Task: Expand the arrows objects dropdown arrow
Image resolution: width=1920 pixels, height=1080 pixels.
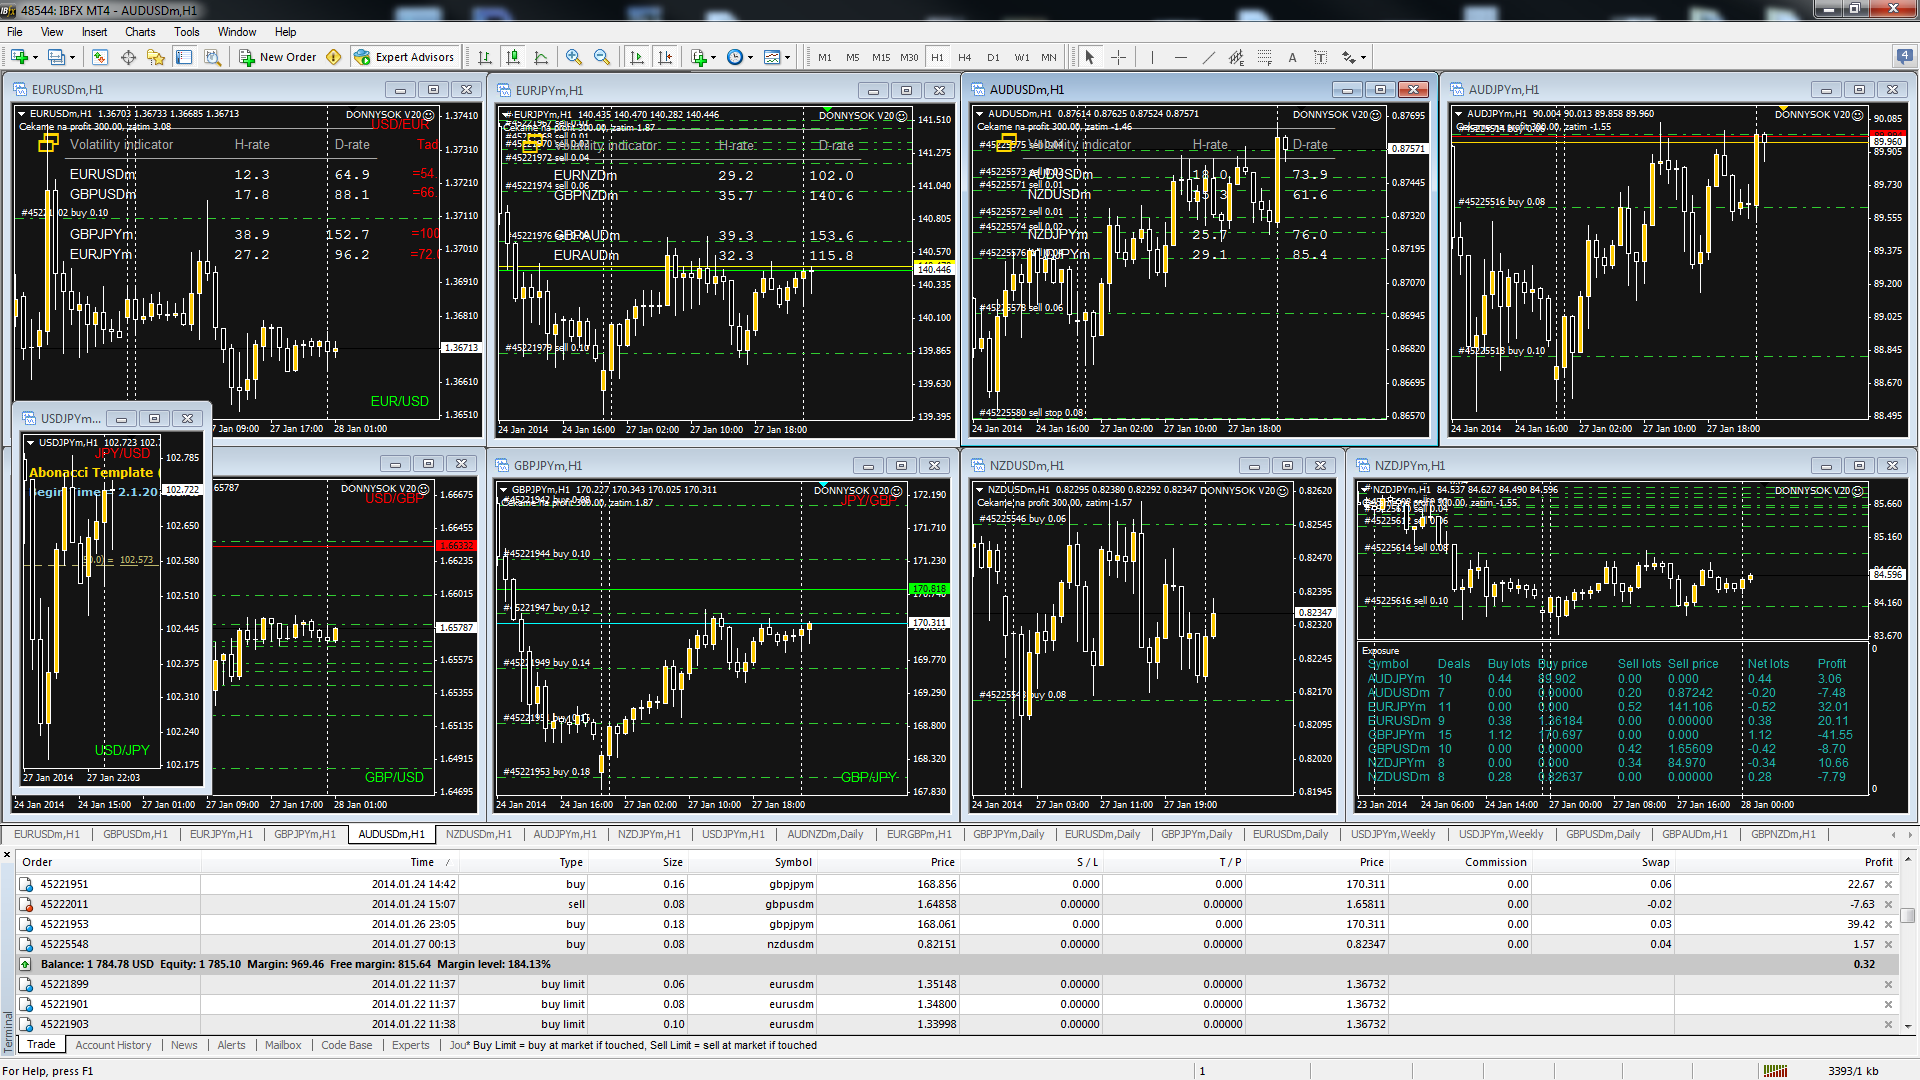Action: [1364, 57]
